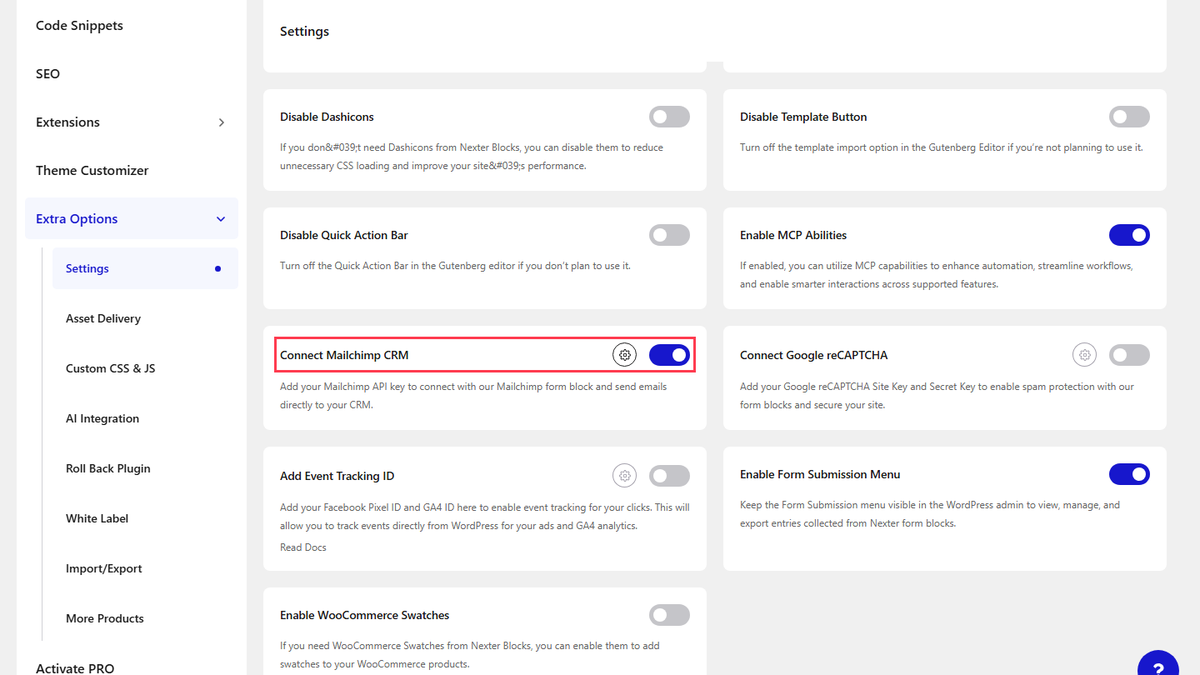This screenshot has height=675, width=1200.
Task: Click the Disable Quick Action Bar title
Action: click(344, 235)
